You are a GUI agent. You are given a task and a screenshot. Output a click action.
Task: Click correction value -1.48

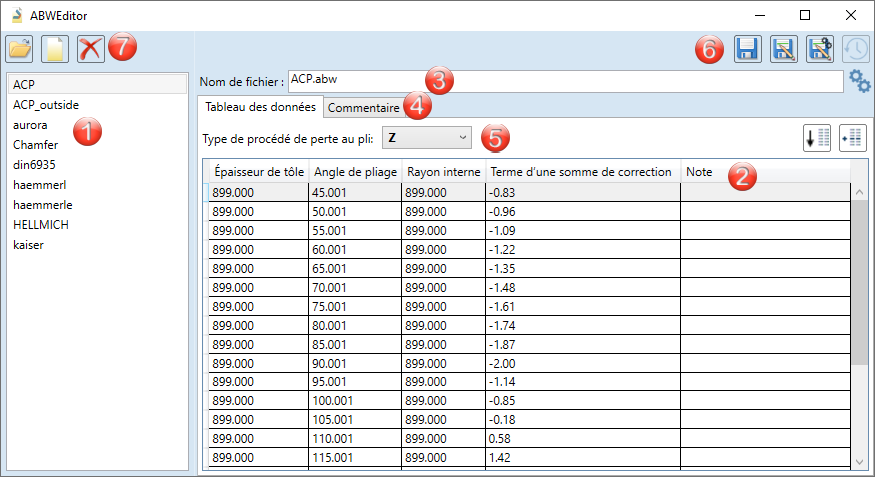tap(583, 287)
